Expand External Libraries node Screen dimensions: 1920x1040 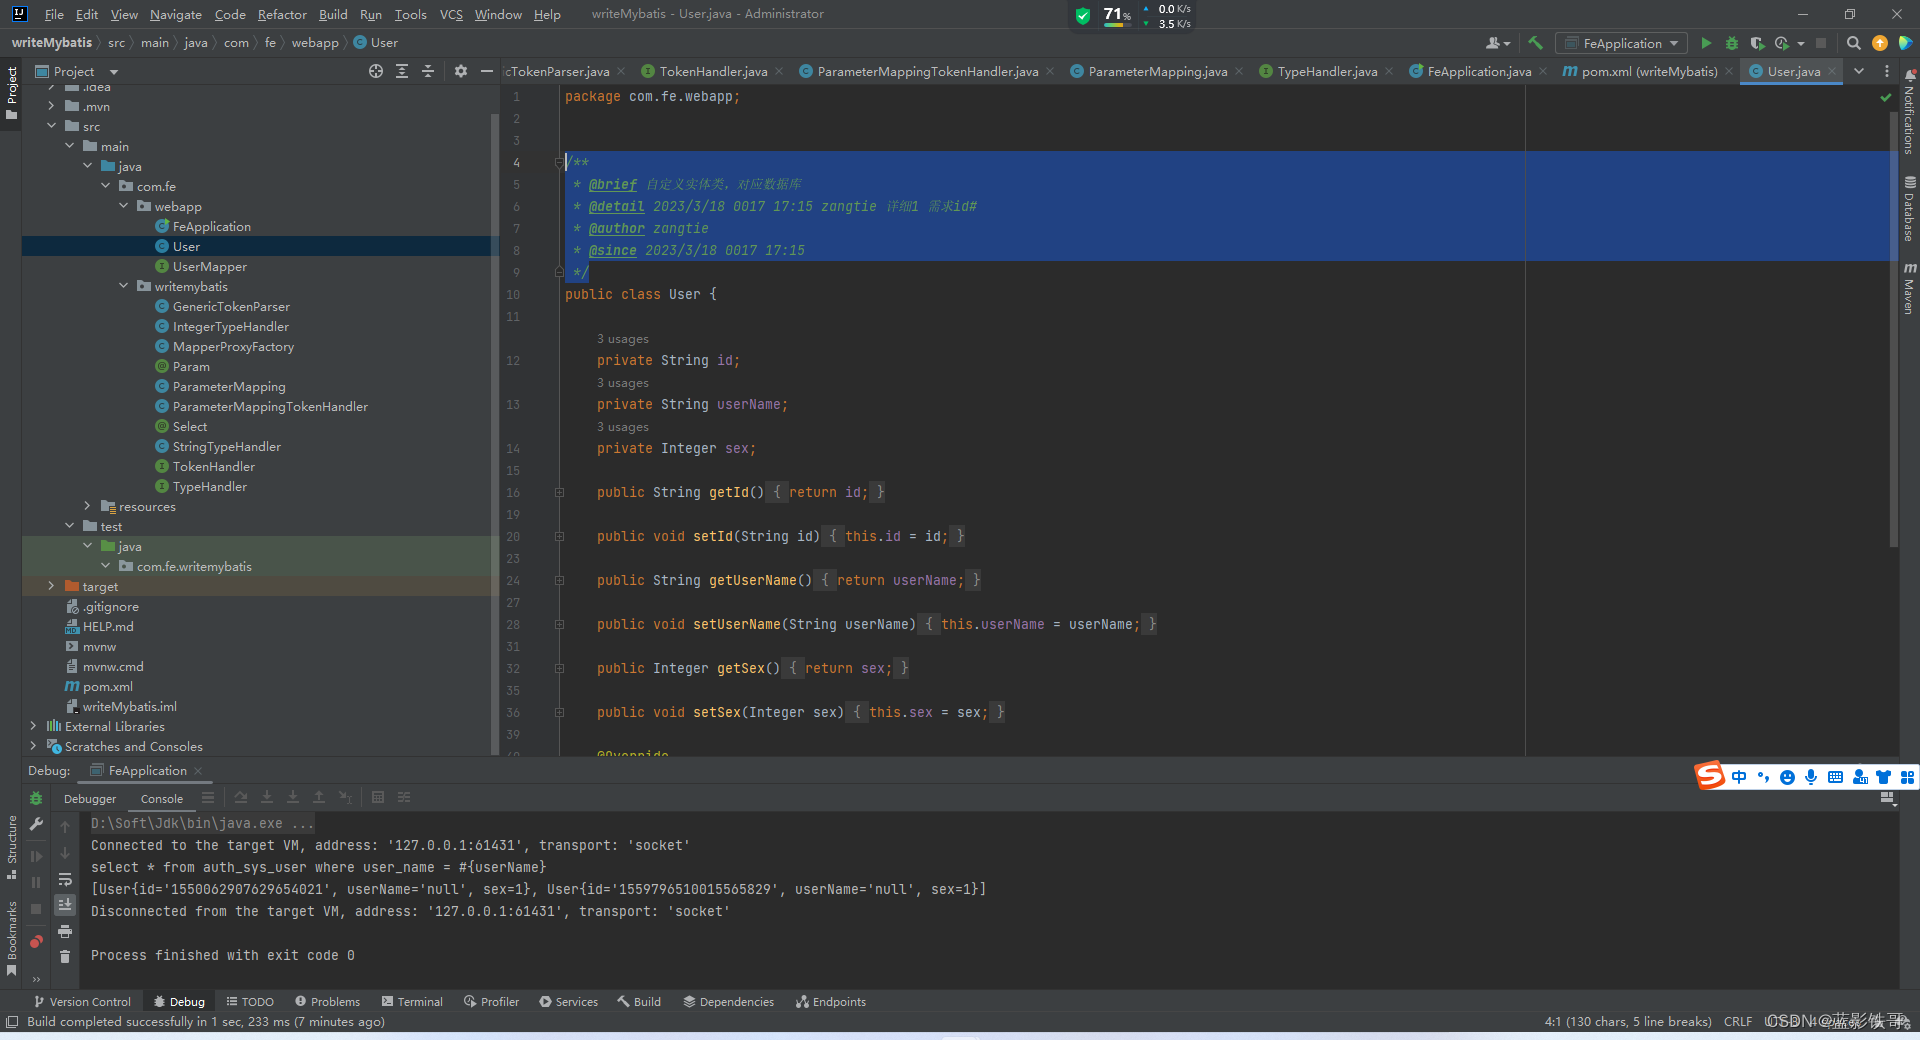(x=34, y=726)
